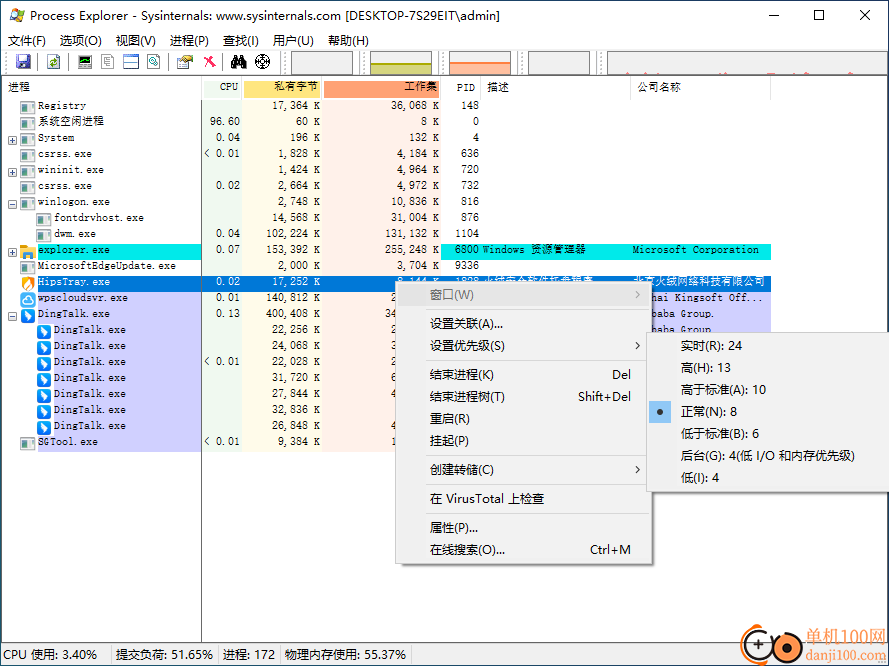Click the explorer.exe folder icon
The width and height of the screenshot is (889, 666).
28,251
